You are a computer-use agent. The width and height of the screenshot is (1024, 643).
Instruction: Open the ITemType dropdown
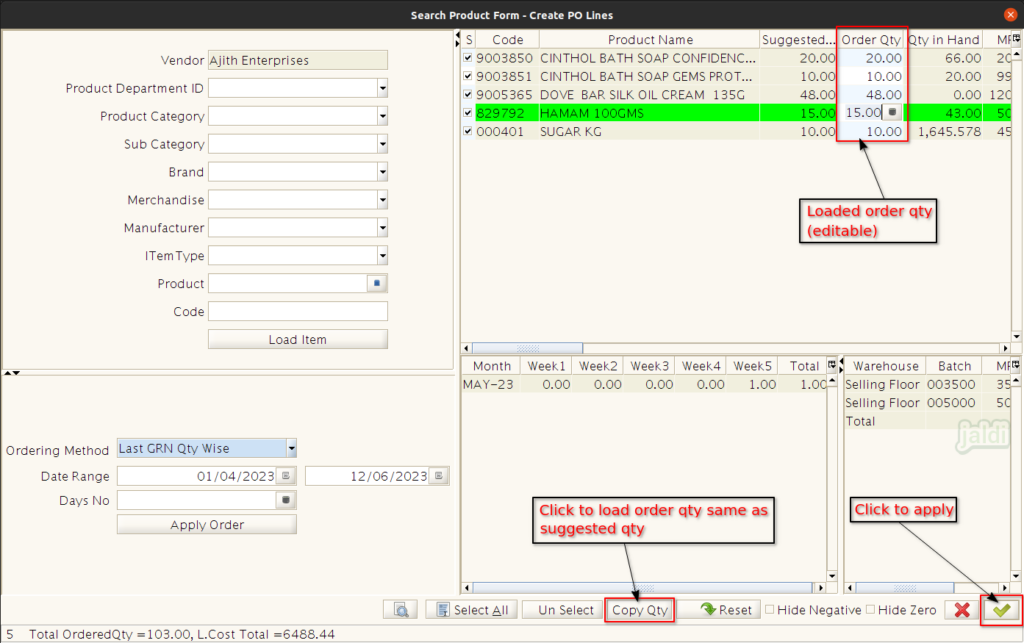382,256
